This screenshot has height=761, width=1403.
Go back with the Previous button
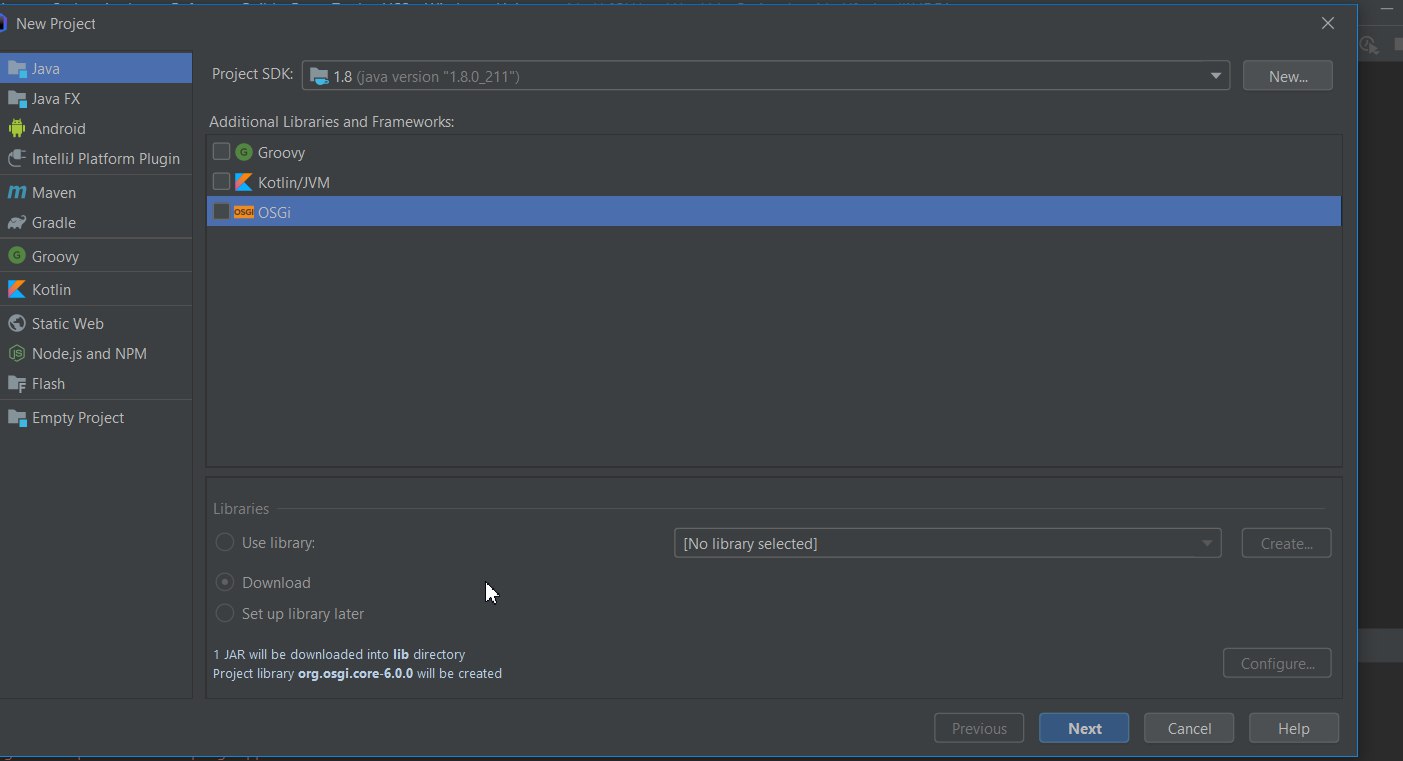(979, 728)
